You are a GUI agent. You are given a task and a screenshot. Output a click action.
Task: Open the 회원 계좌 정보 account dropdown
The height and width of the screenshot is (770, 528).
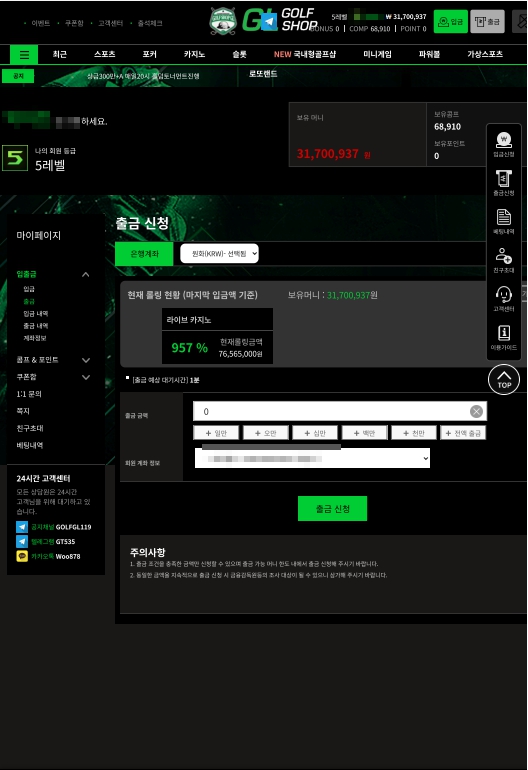[x=312, y=458]
